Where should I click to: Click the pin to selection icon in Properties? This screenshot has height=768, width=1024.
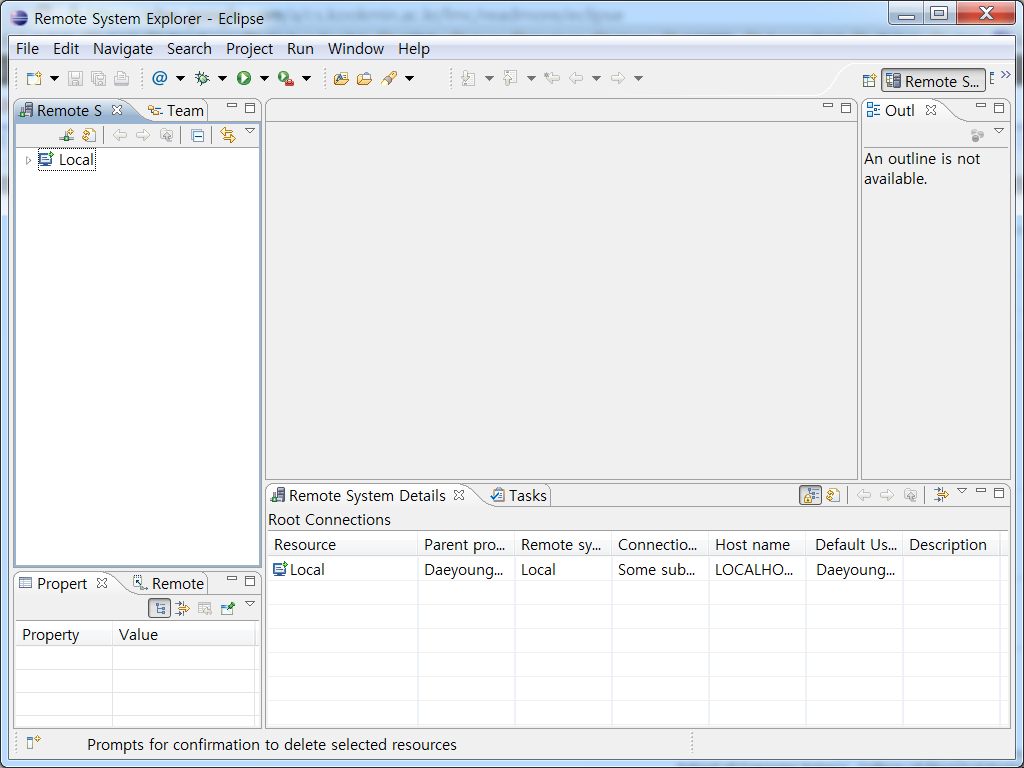[227, 609]
